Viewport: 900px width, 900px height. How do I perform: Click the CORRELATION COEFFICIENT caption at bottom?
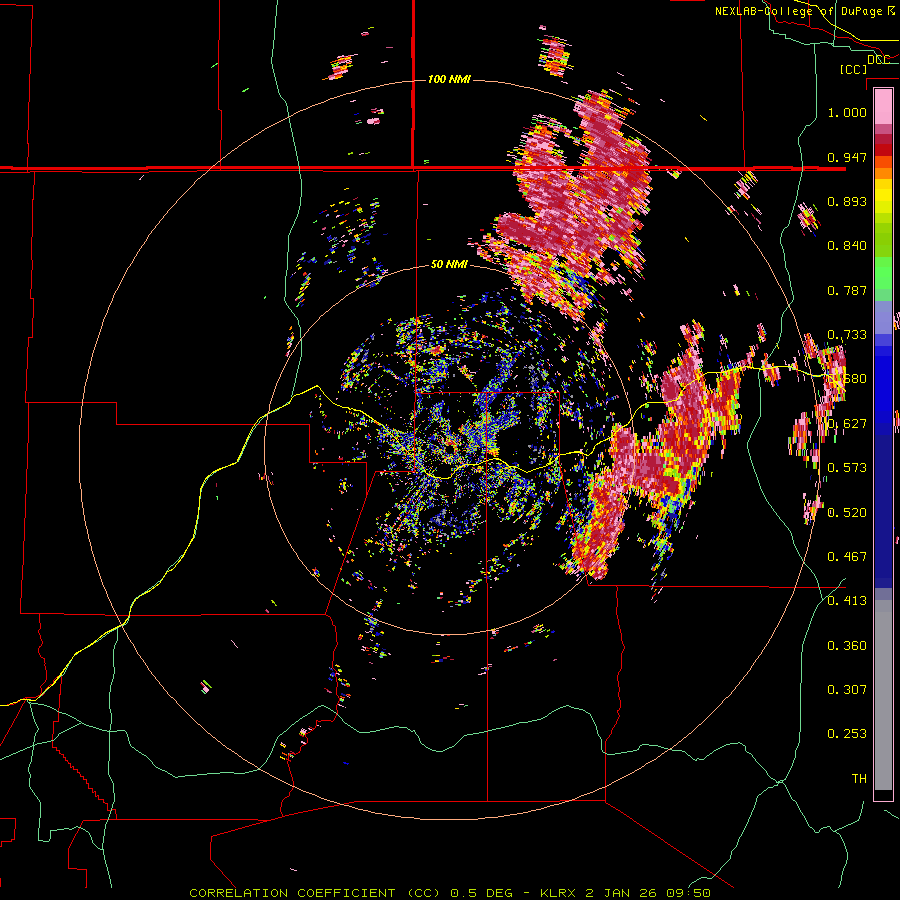[450, 893]
